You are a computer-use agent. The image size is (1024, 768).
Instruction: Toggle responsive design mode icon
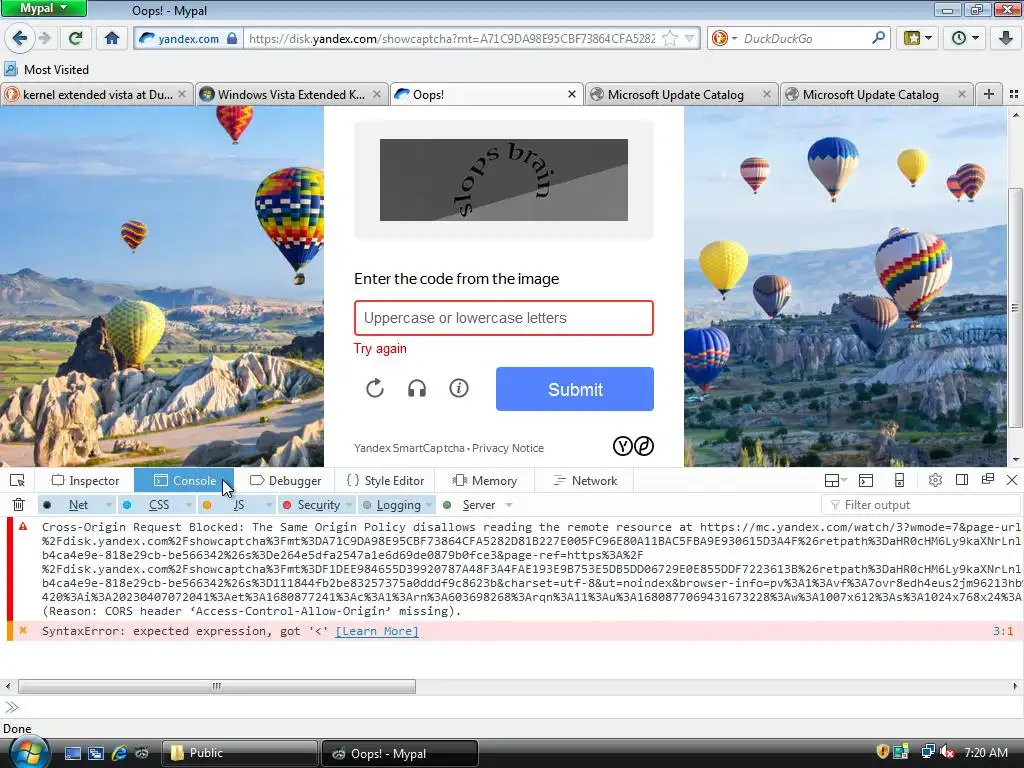[899, 481]
